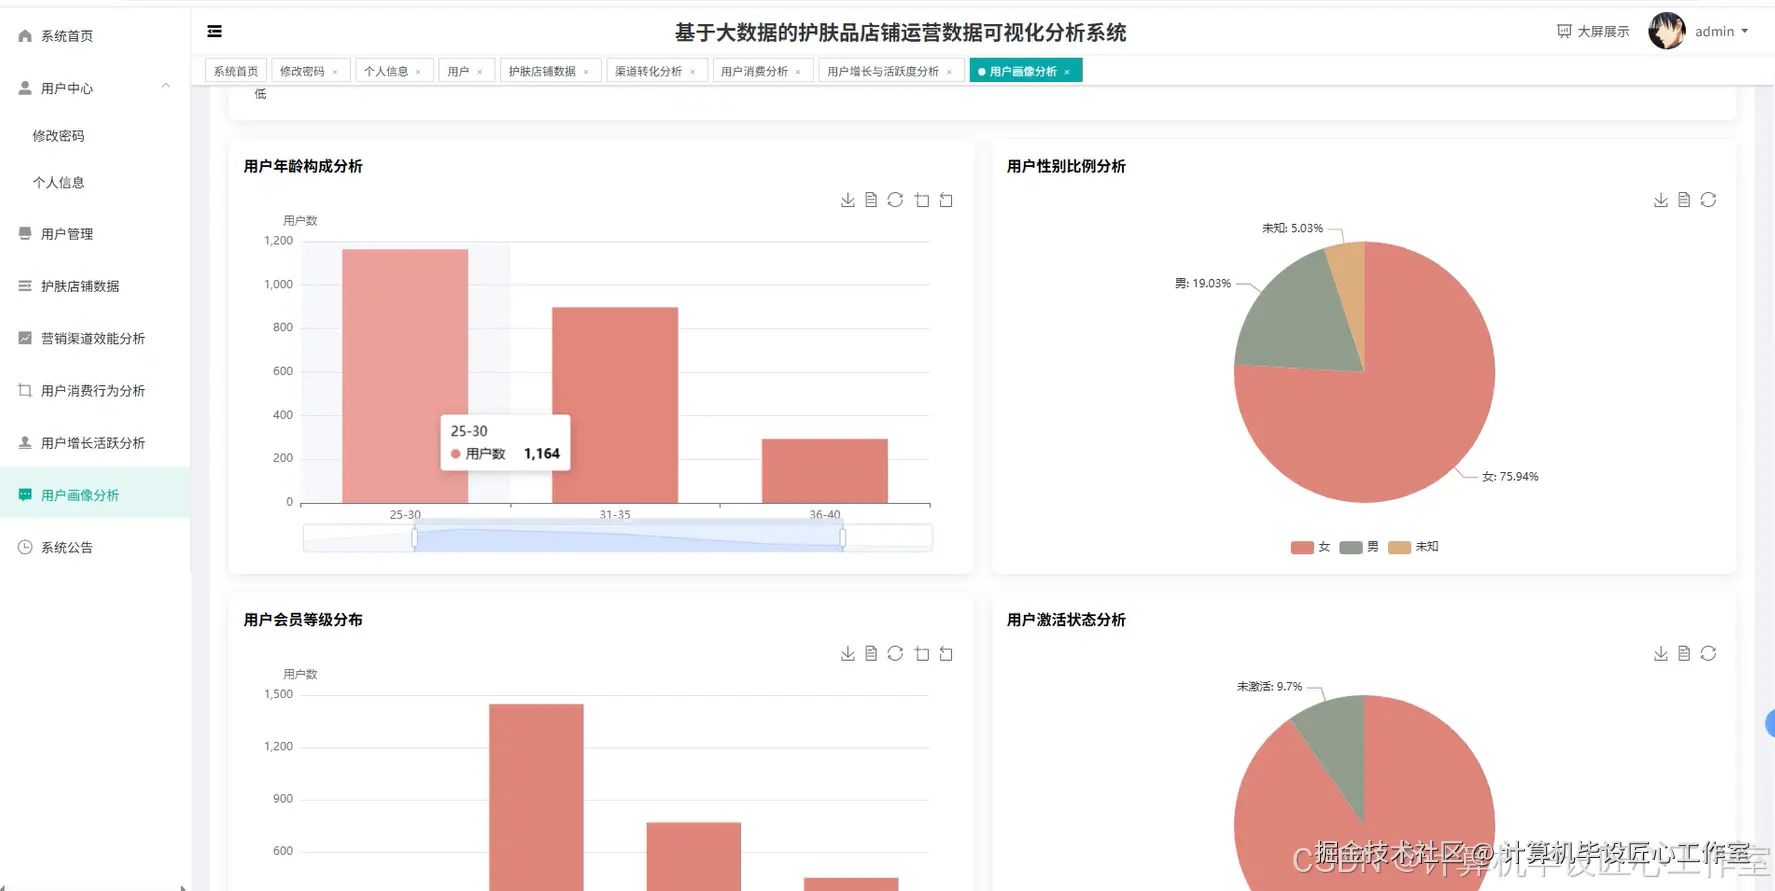This screenshot has width=1775, height=891.
Task: Restore the gender ratio chart
Action: [x=1708, y=200]
